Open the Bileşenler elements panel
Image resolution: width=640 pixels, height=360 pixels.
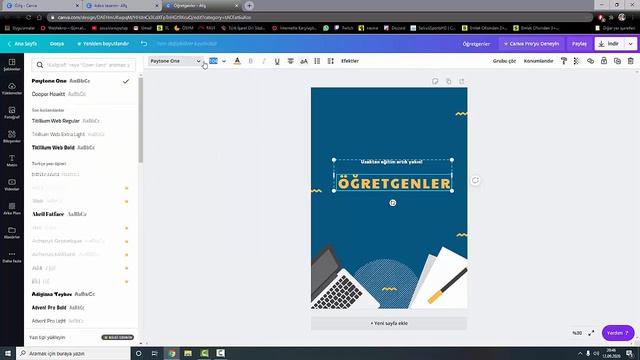coord(12,137)
